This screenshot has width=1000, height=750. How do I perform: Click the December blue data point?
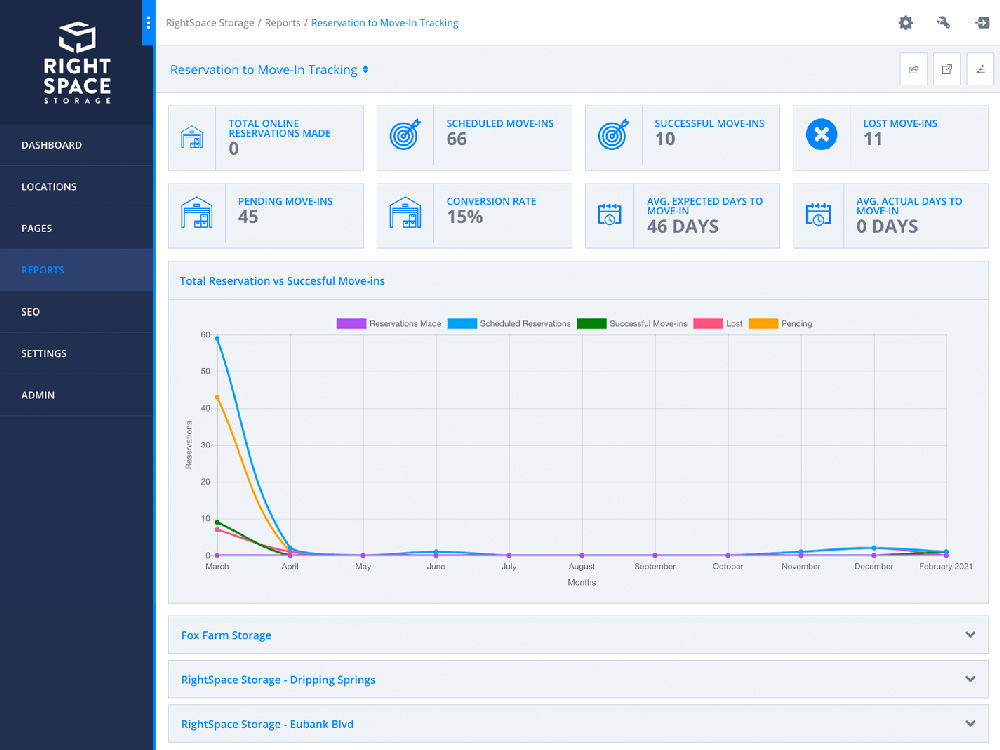tap(874, 548)
